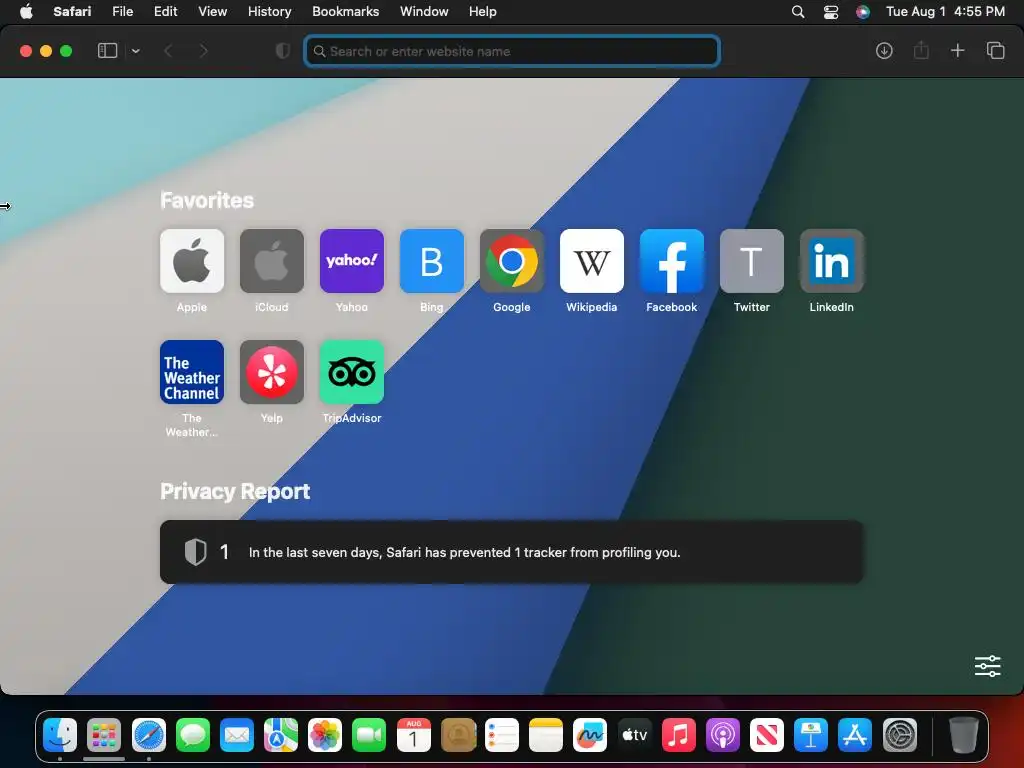Open the View menu
The width and height of the screenshot is (1024, 768).
pyautogui.click(x=213, y=11)
